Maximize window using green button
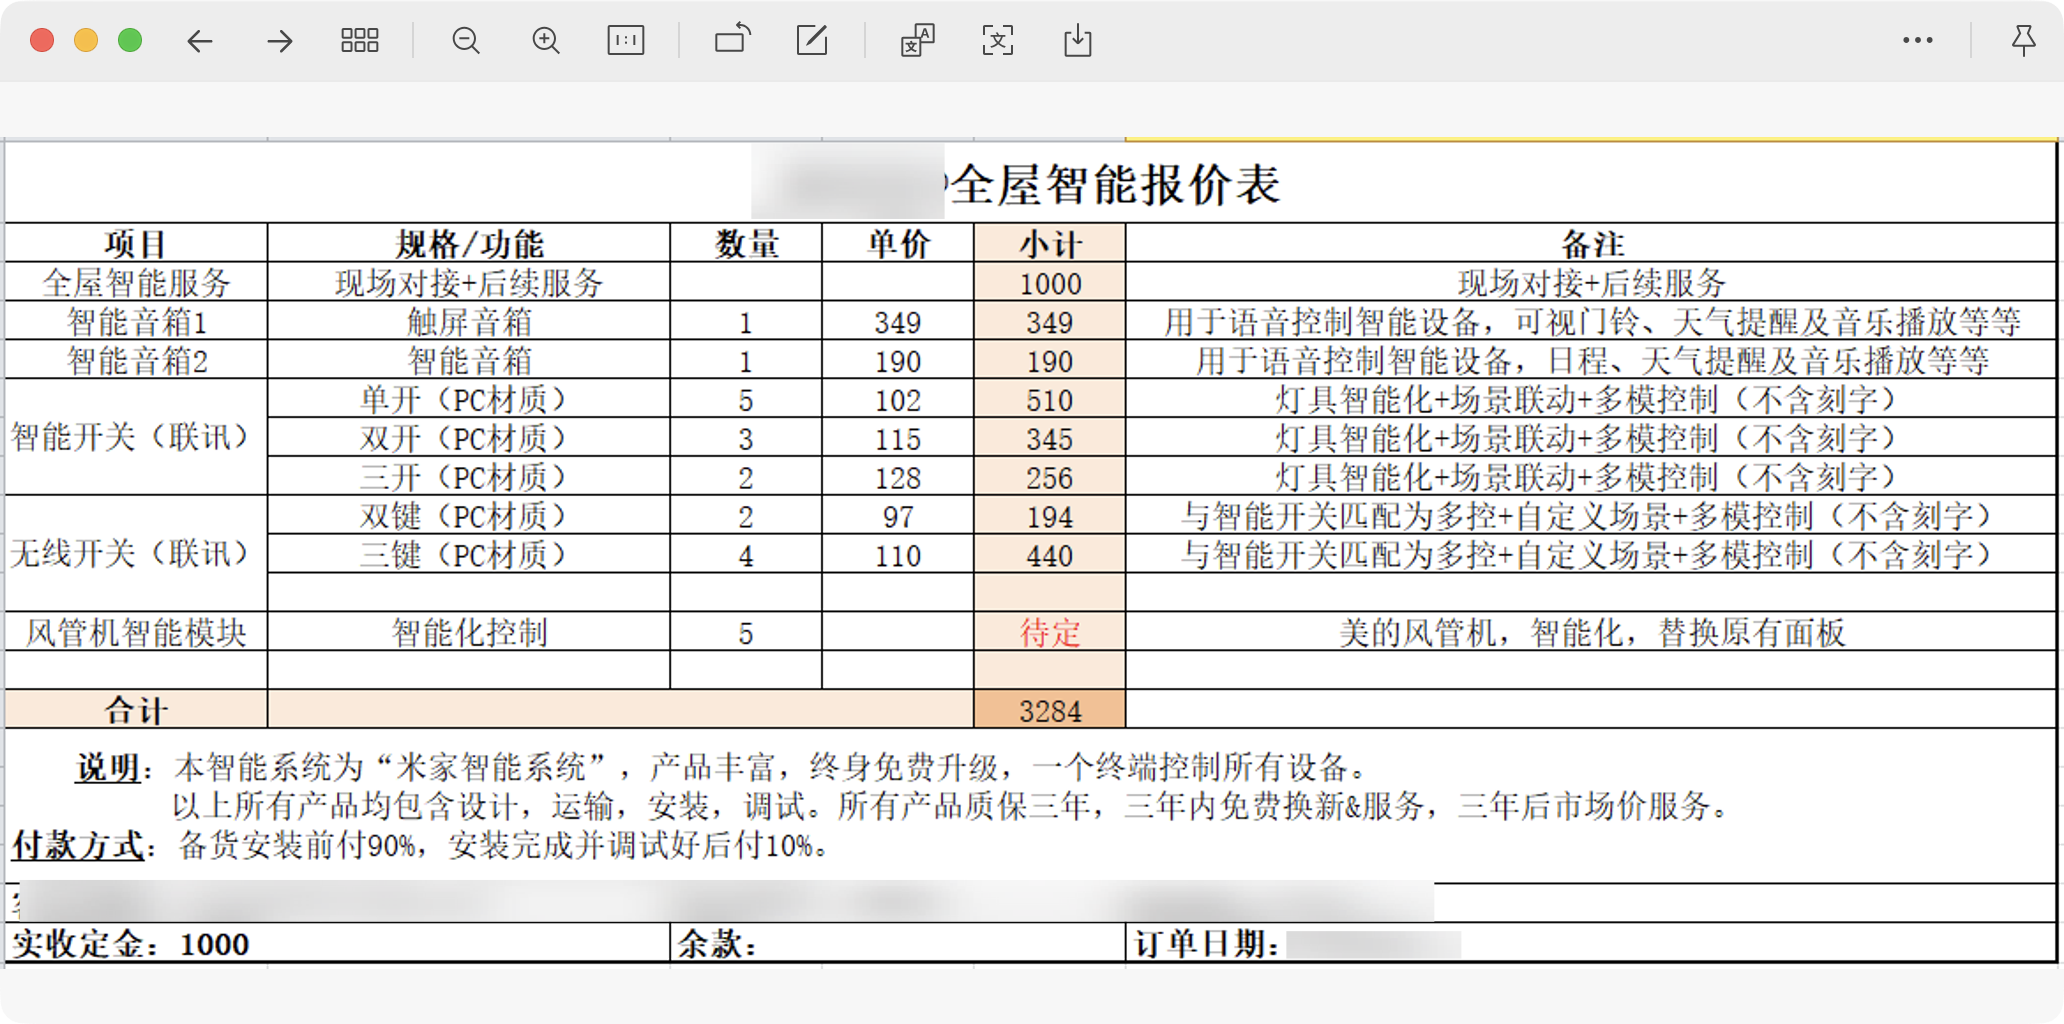The width and height of the screenshot is (2064, 1024). [130, 41]
